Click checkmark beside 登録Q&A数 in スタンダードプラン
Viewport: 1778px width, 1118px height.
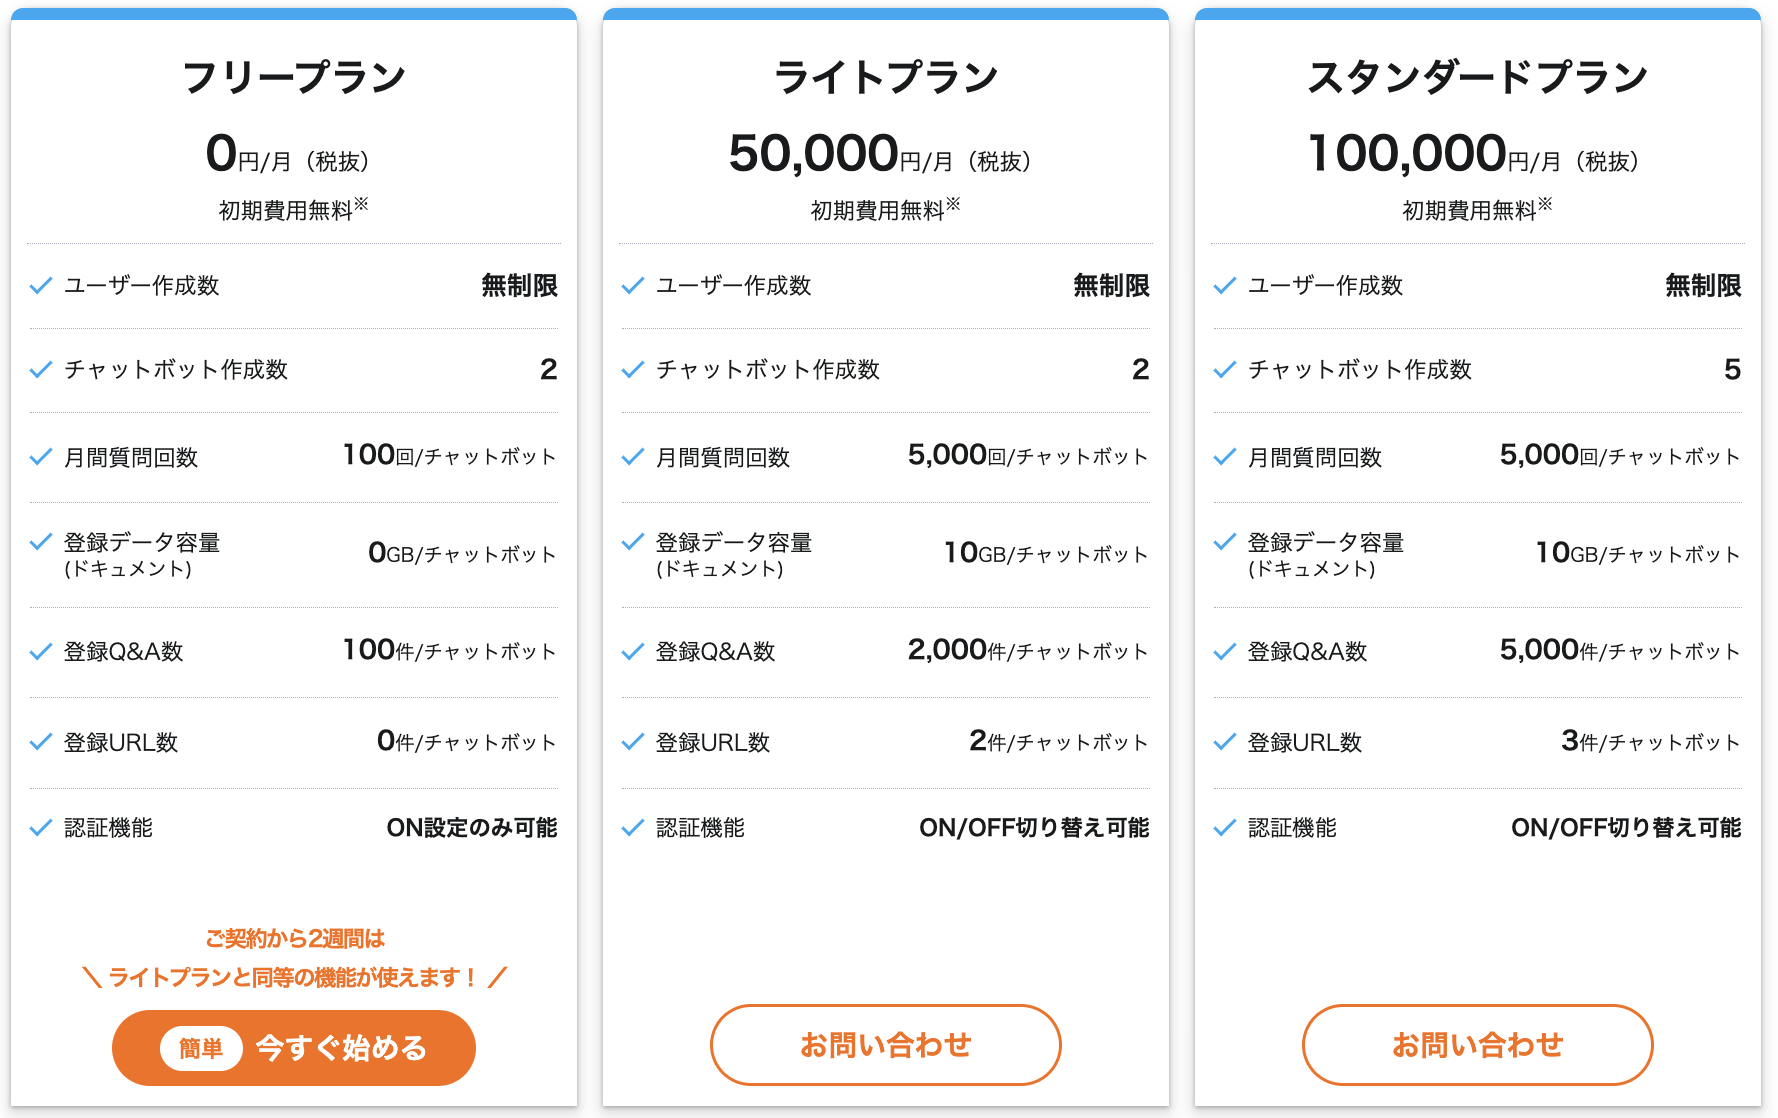tap(1225, 652)
